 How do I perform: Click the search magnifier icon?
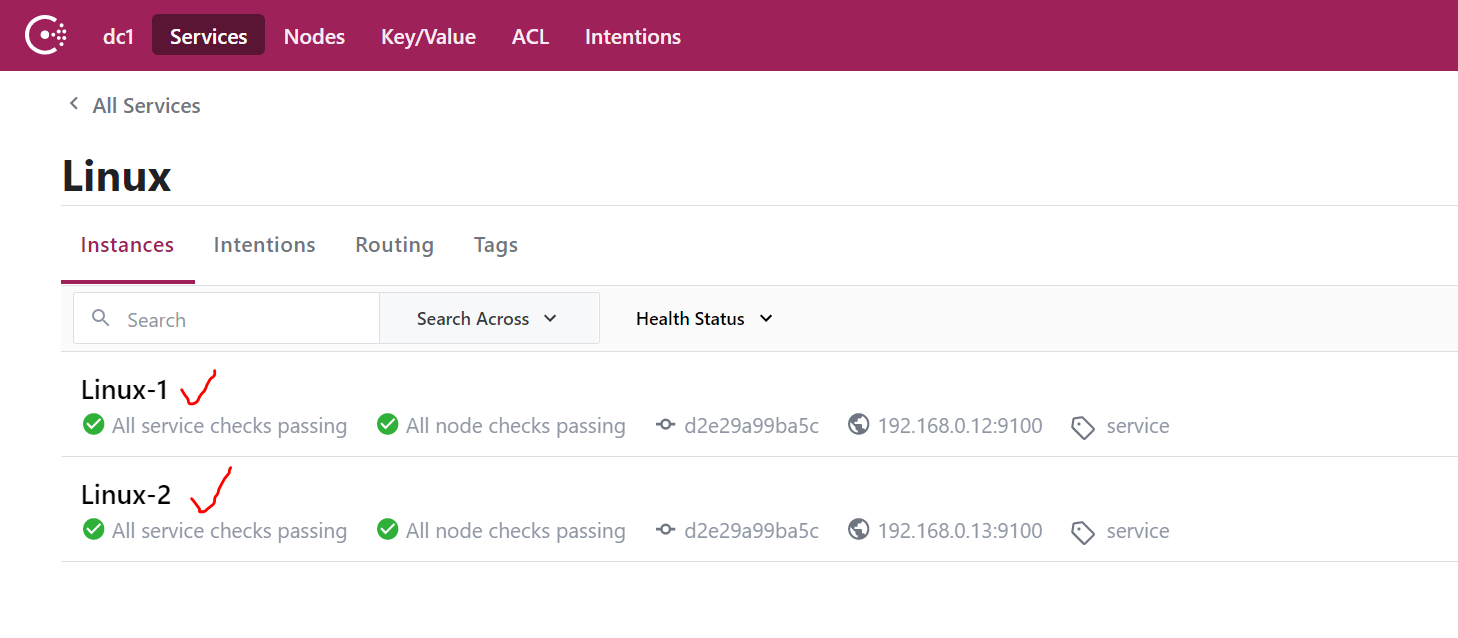tap(100, 318)
